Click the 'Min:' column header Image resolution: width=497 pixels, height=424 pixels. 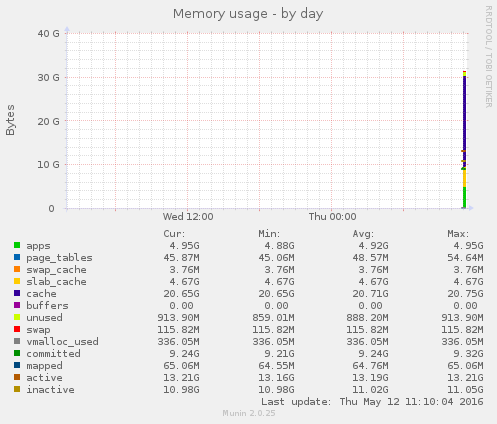269,234
